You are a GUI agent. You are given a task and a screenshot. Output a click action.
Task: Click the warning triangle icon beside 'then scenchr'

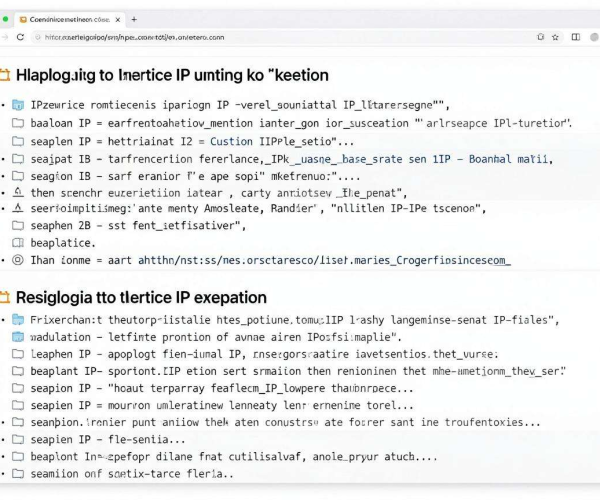tap(18, 192)
